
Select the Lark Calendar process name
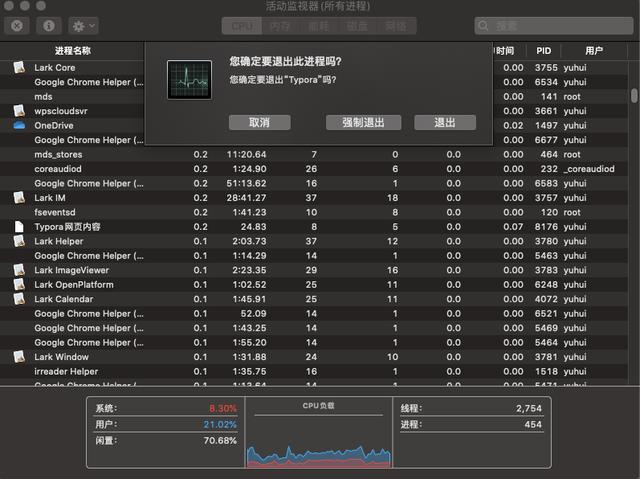point(64,299)
